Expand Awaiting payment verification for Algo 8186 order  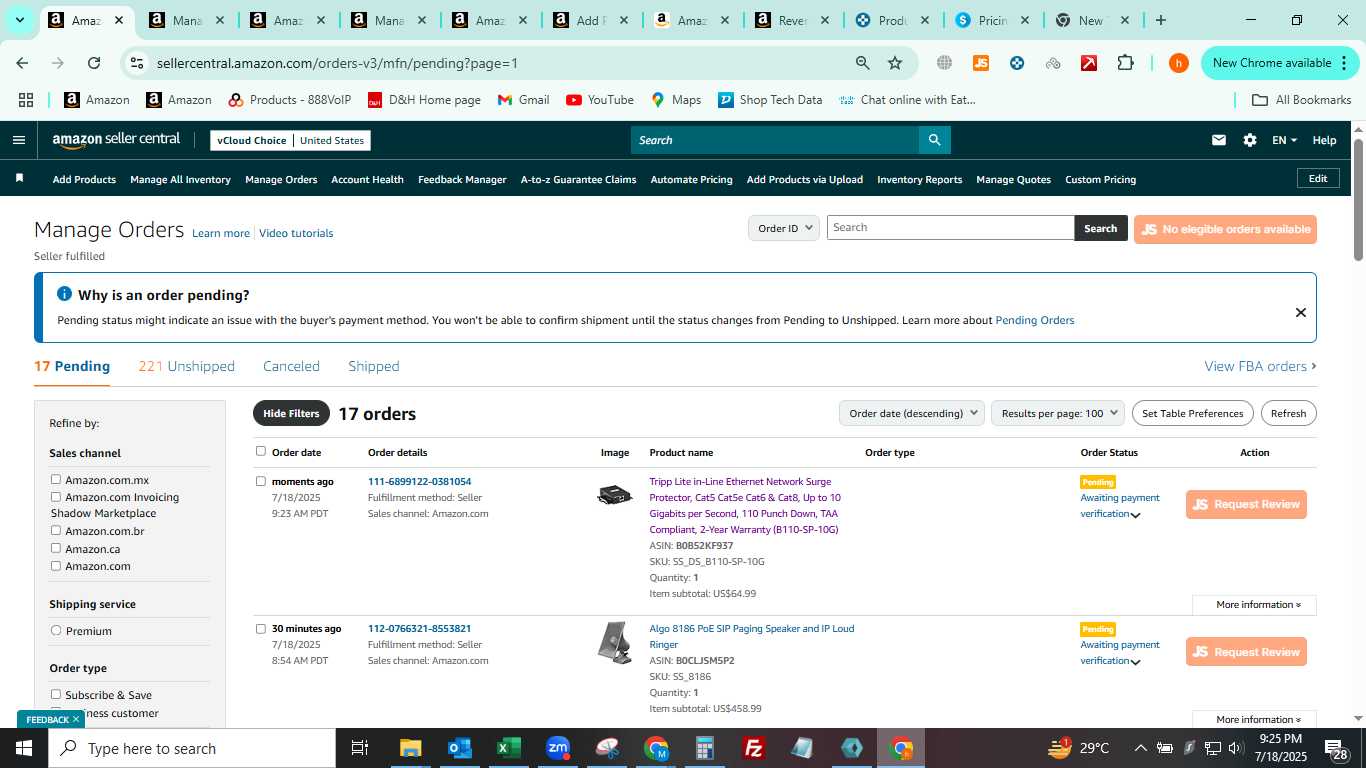tap(1135, 662)
